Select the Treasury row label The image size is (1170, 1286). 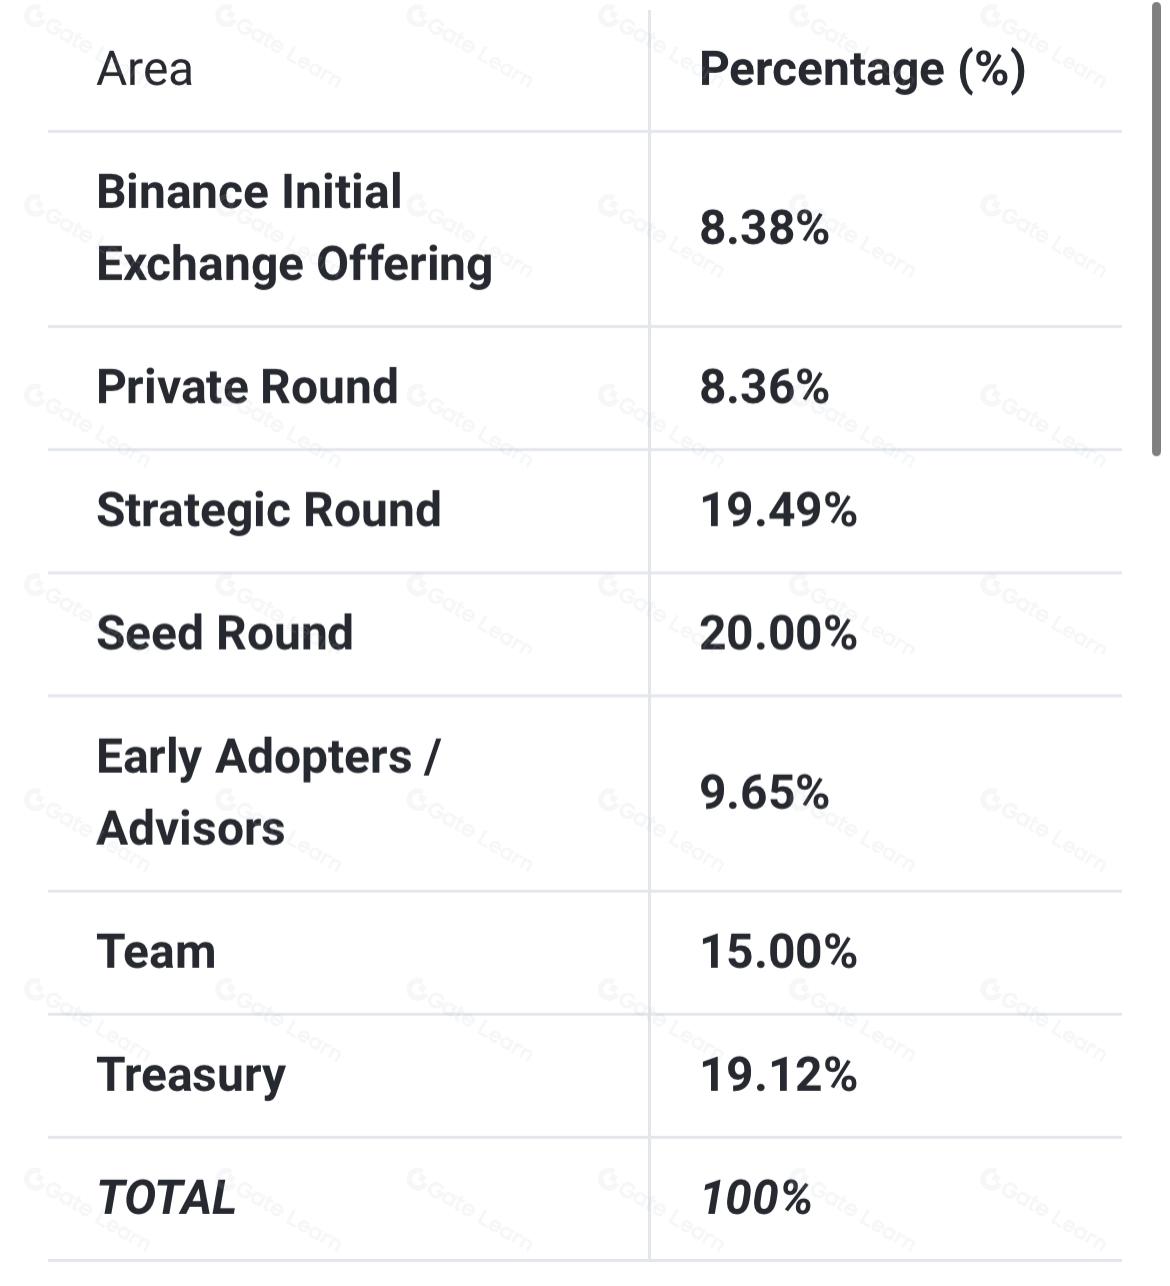coord(191,1075)
